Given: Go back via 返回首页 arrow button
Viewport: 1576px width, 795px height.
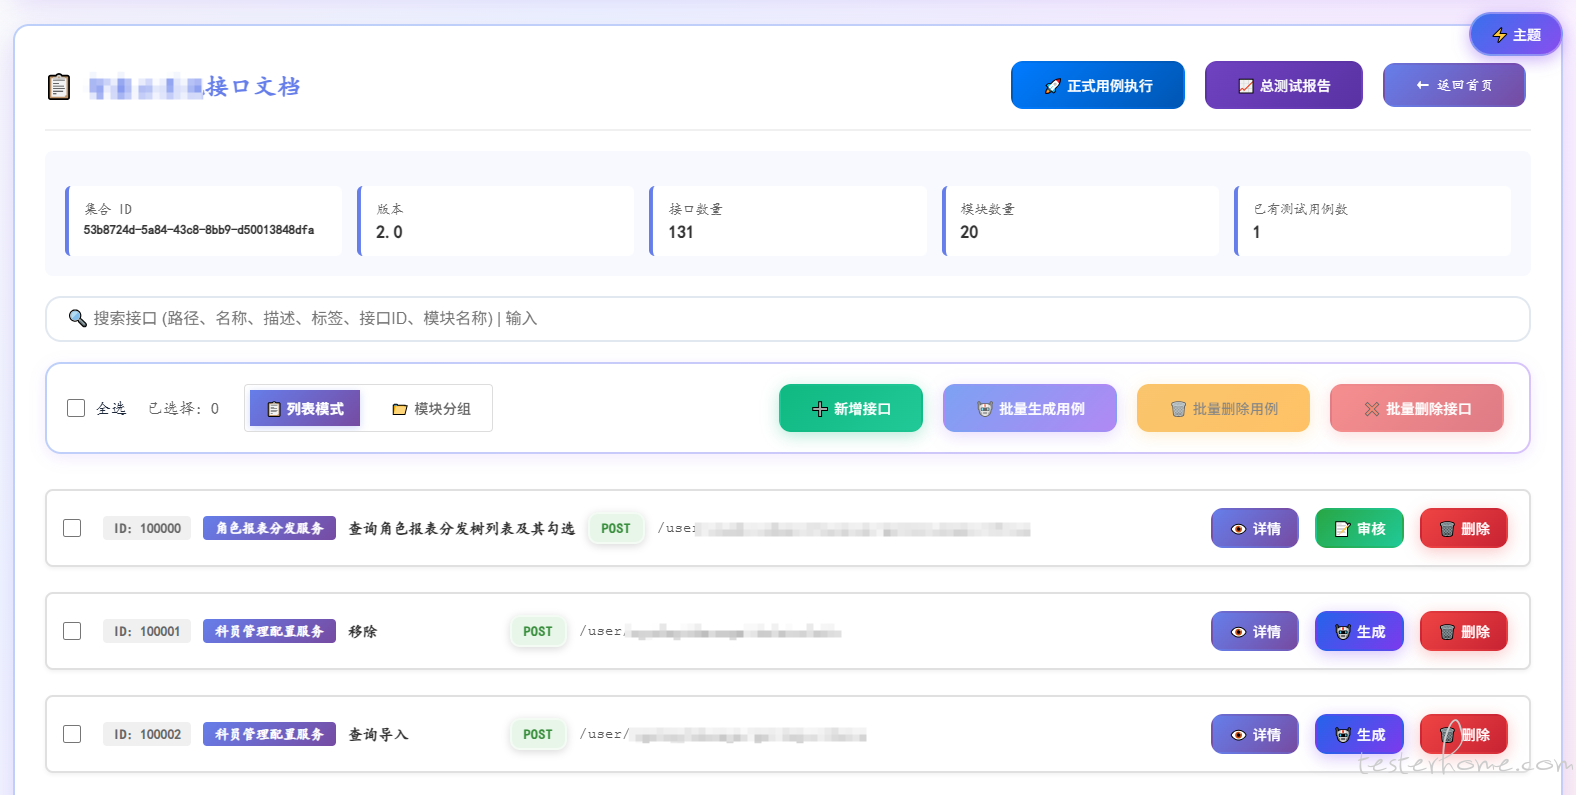Looking at the screenshot, I should (x=1453, y=86).
